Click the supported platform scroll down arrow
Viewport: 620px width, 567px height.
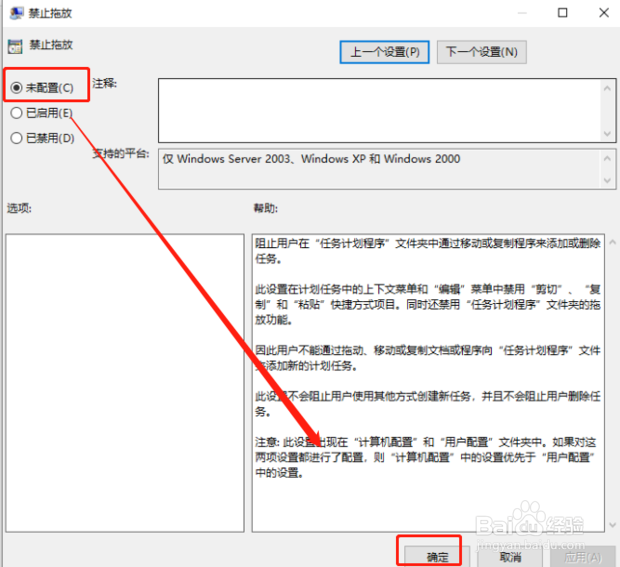click(607, 181)
